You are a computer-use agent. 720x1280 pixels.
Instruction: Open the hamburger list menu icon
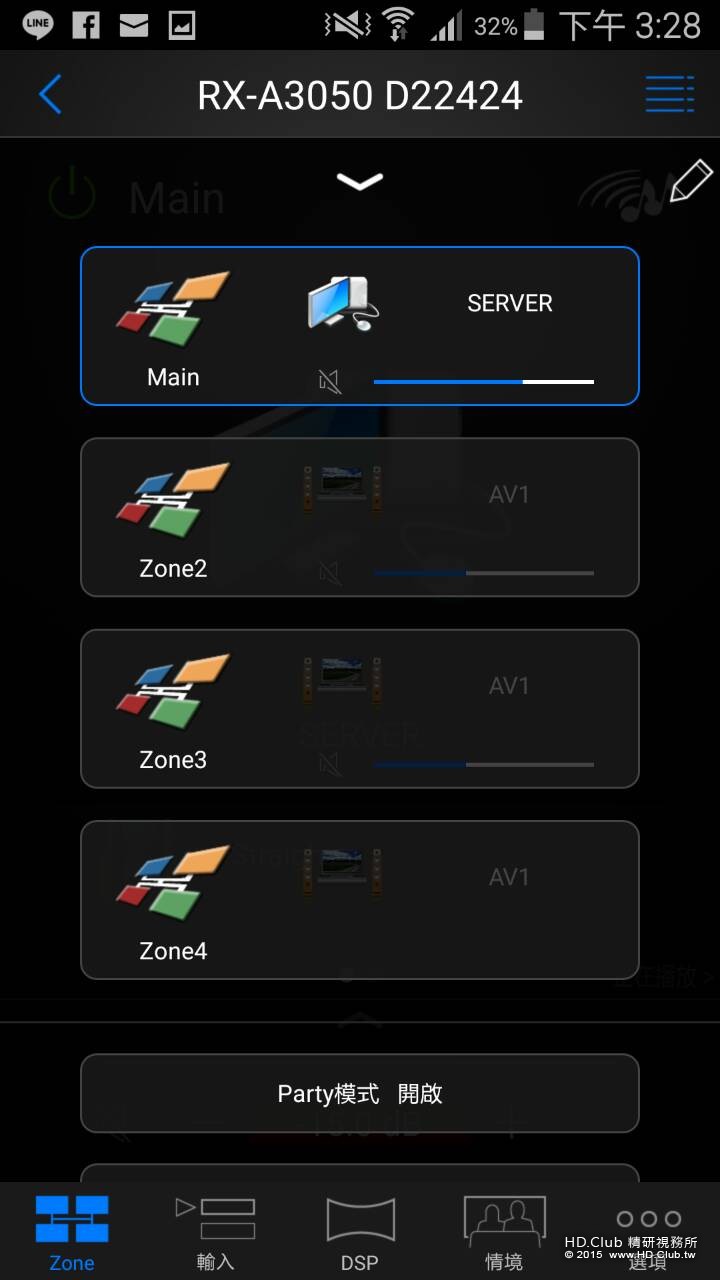tap(669, 95)
